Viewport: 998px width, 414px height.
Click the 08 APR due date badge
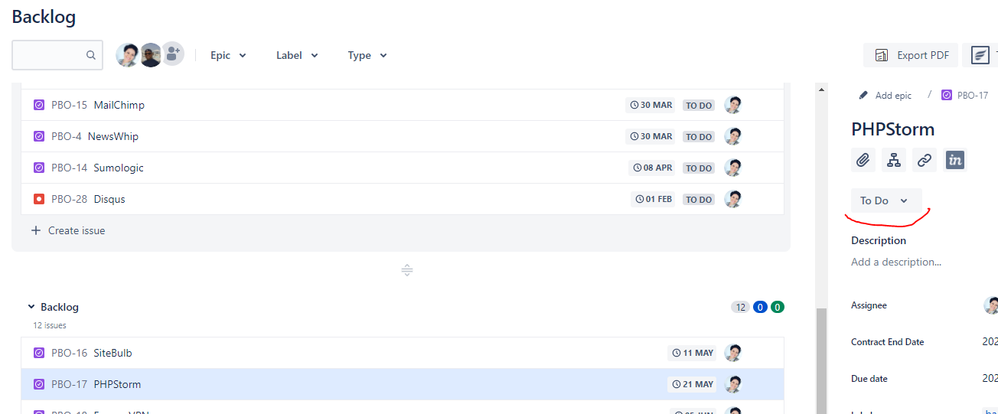652,168
